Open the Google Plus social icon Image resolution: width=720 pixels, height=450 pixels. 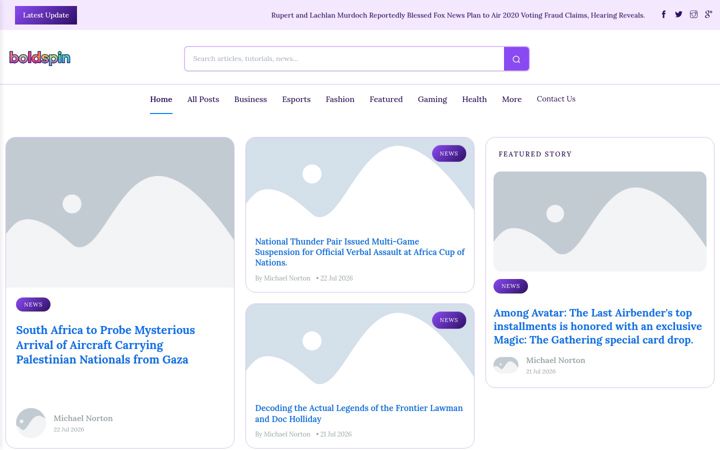click(709, 15)
